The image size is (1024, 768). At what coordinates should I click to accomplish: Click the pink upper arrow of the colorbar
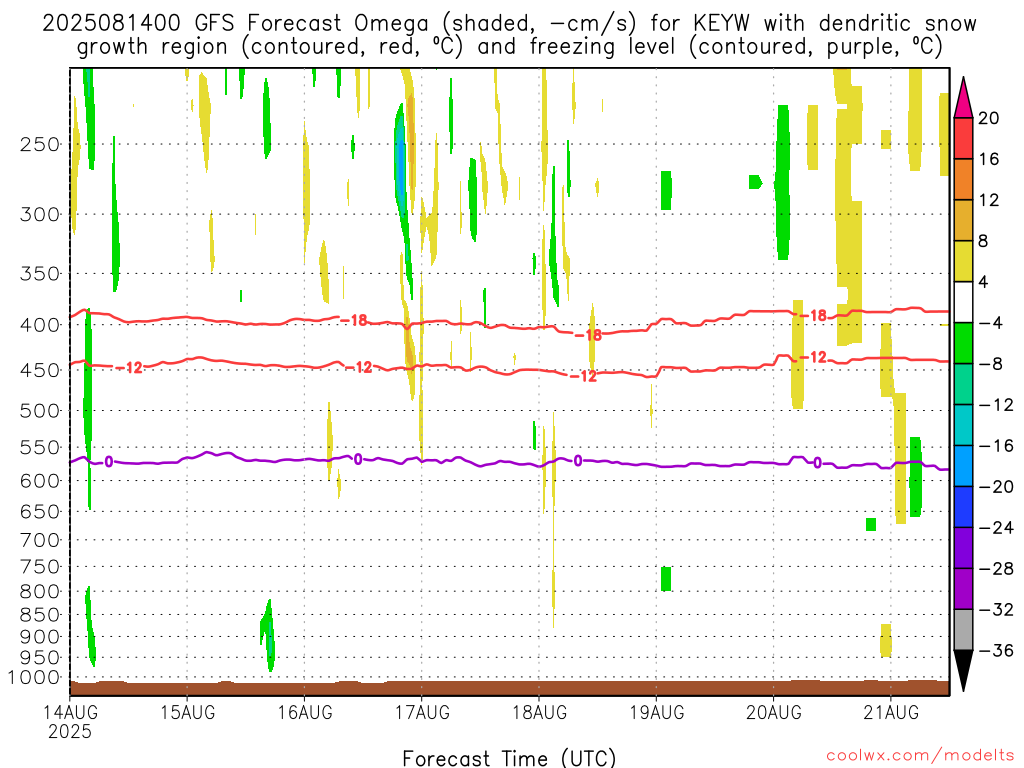point(963,98)
